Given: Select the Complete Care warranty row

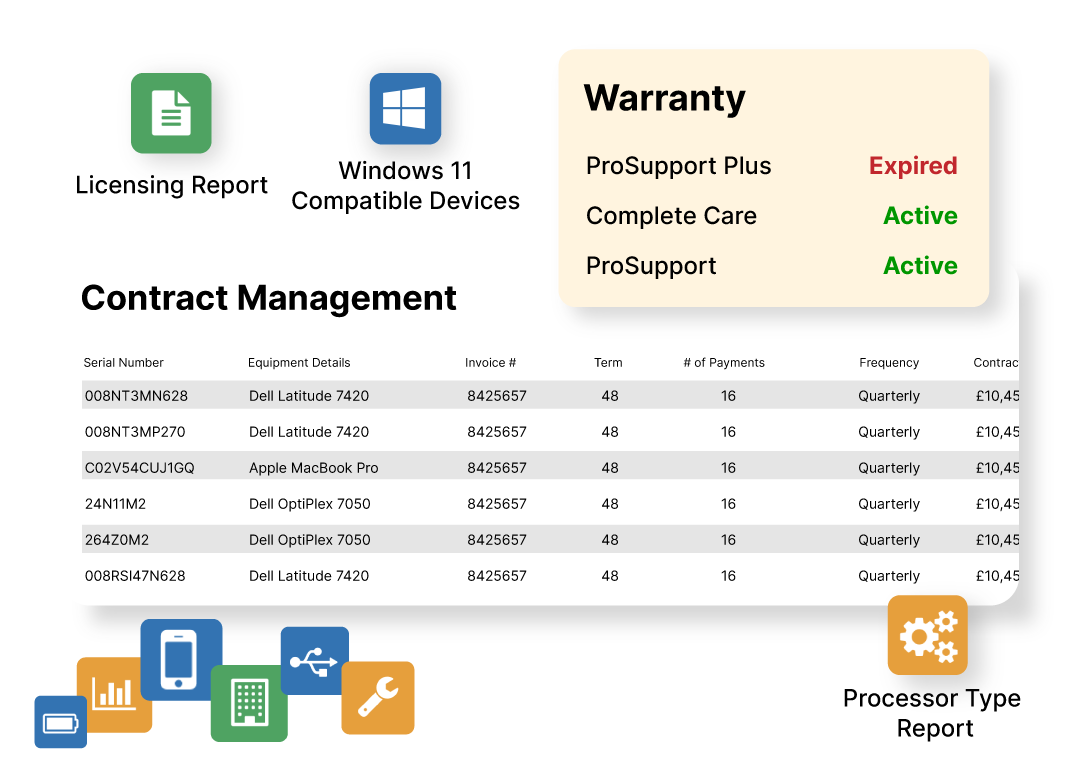Looking at the screenshot, I should [x=771, y=216].
